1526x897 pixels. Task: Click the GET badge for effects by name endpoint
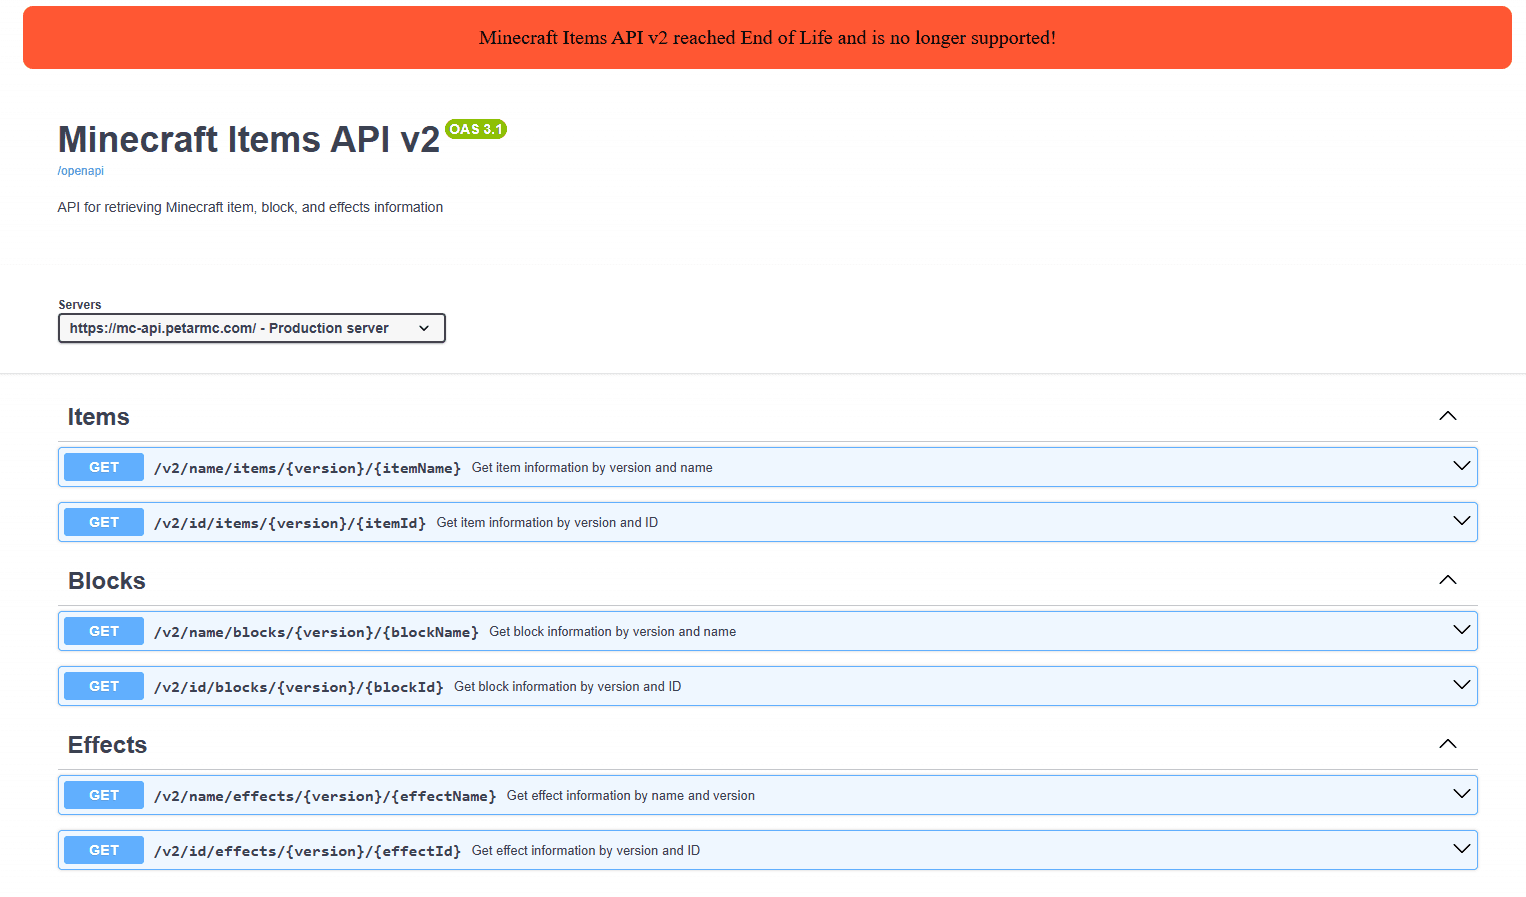point(103,794)
